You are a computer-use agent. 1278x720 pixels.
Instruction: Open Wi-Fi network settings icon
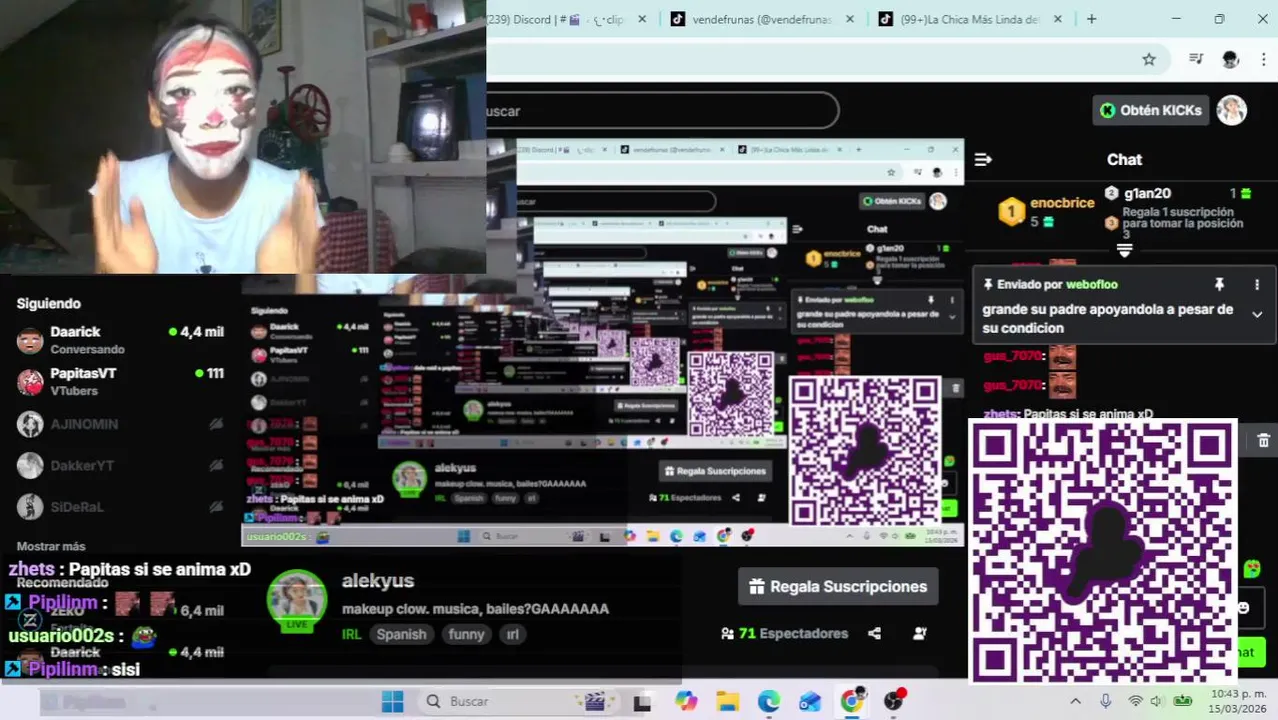(x=1135, y=701)
